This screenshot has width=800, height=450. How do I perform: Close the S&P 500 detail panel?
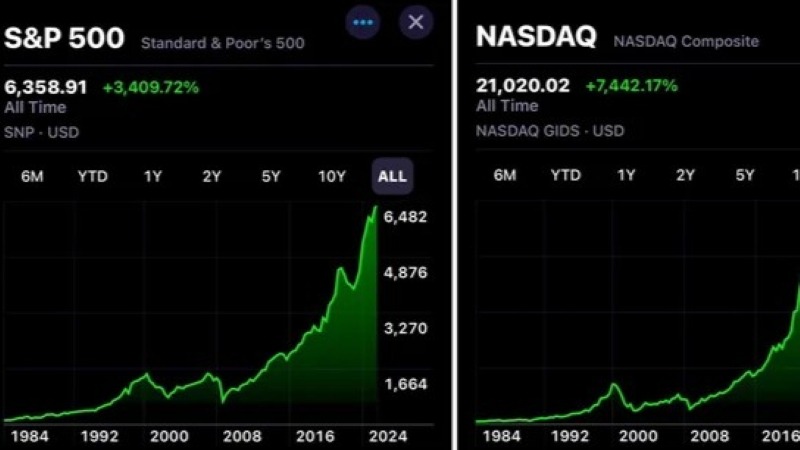click(x=416, y=22)
